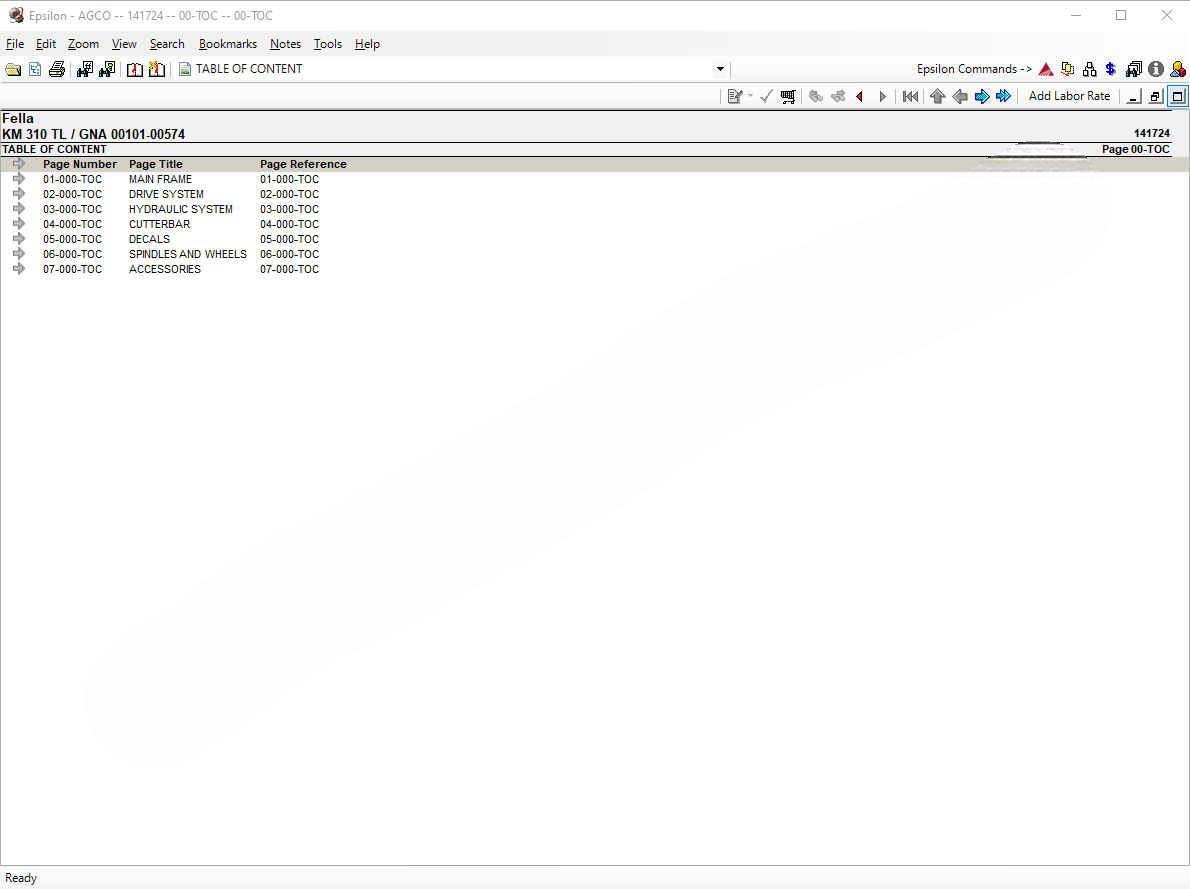
Task: Click the hierarchy tree icon near Epsilon Commands
Action: coord(1090,69)
